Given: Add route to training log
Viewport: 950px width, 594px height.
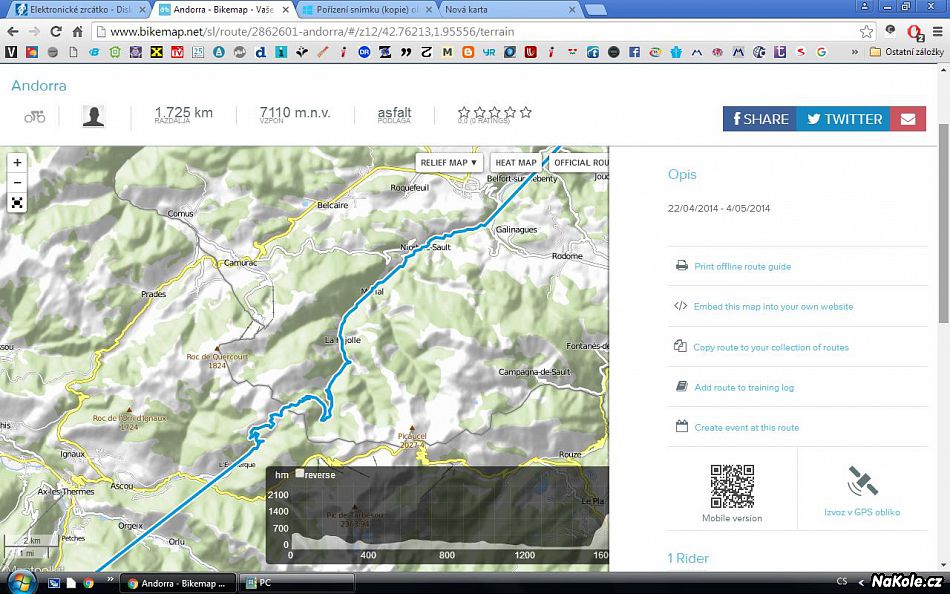Looking at the screenshot, I should 744,387.
